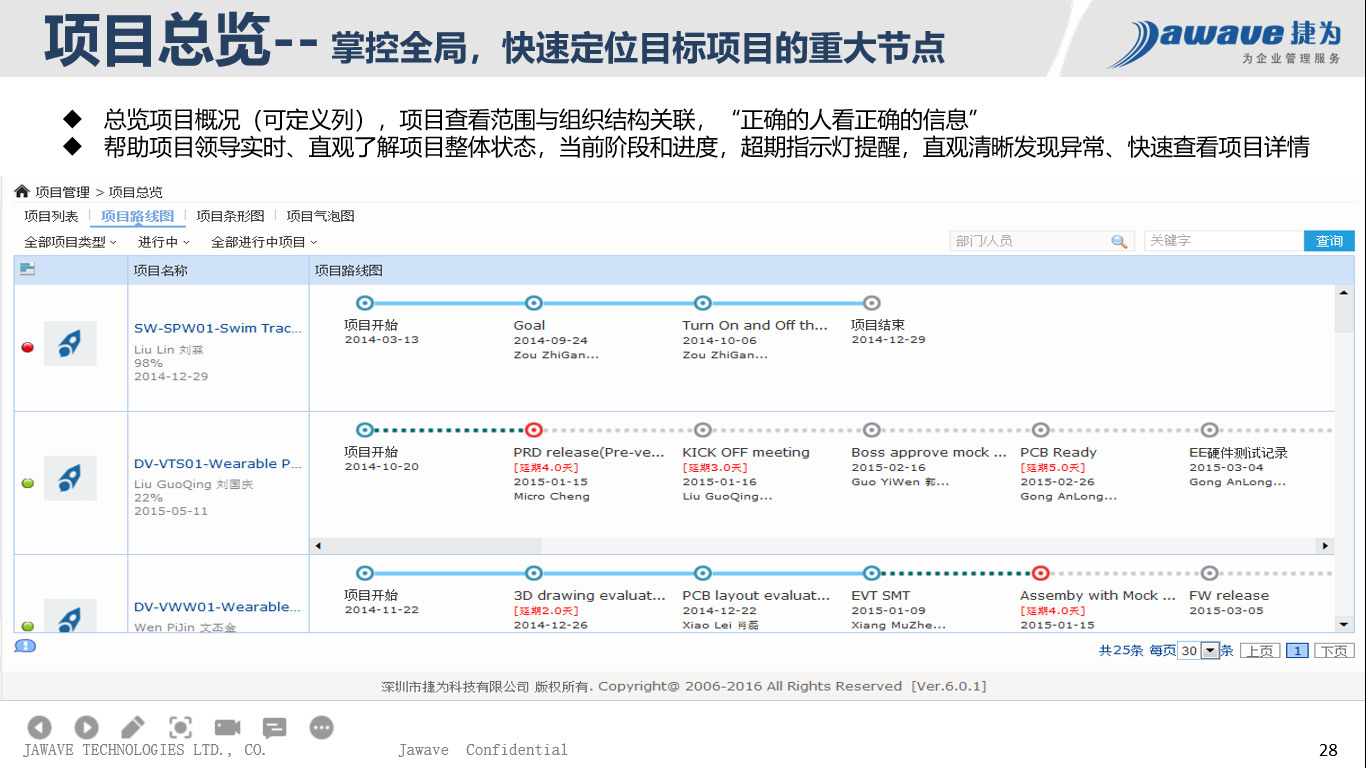
Task: Switch to the 项目气泡图 tab
Action: [x=320, y=216]
